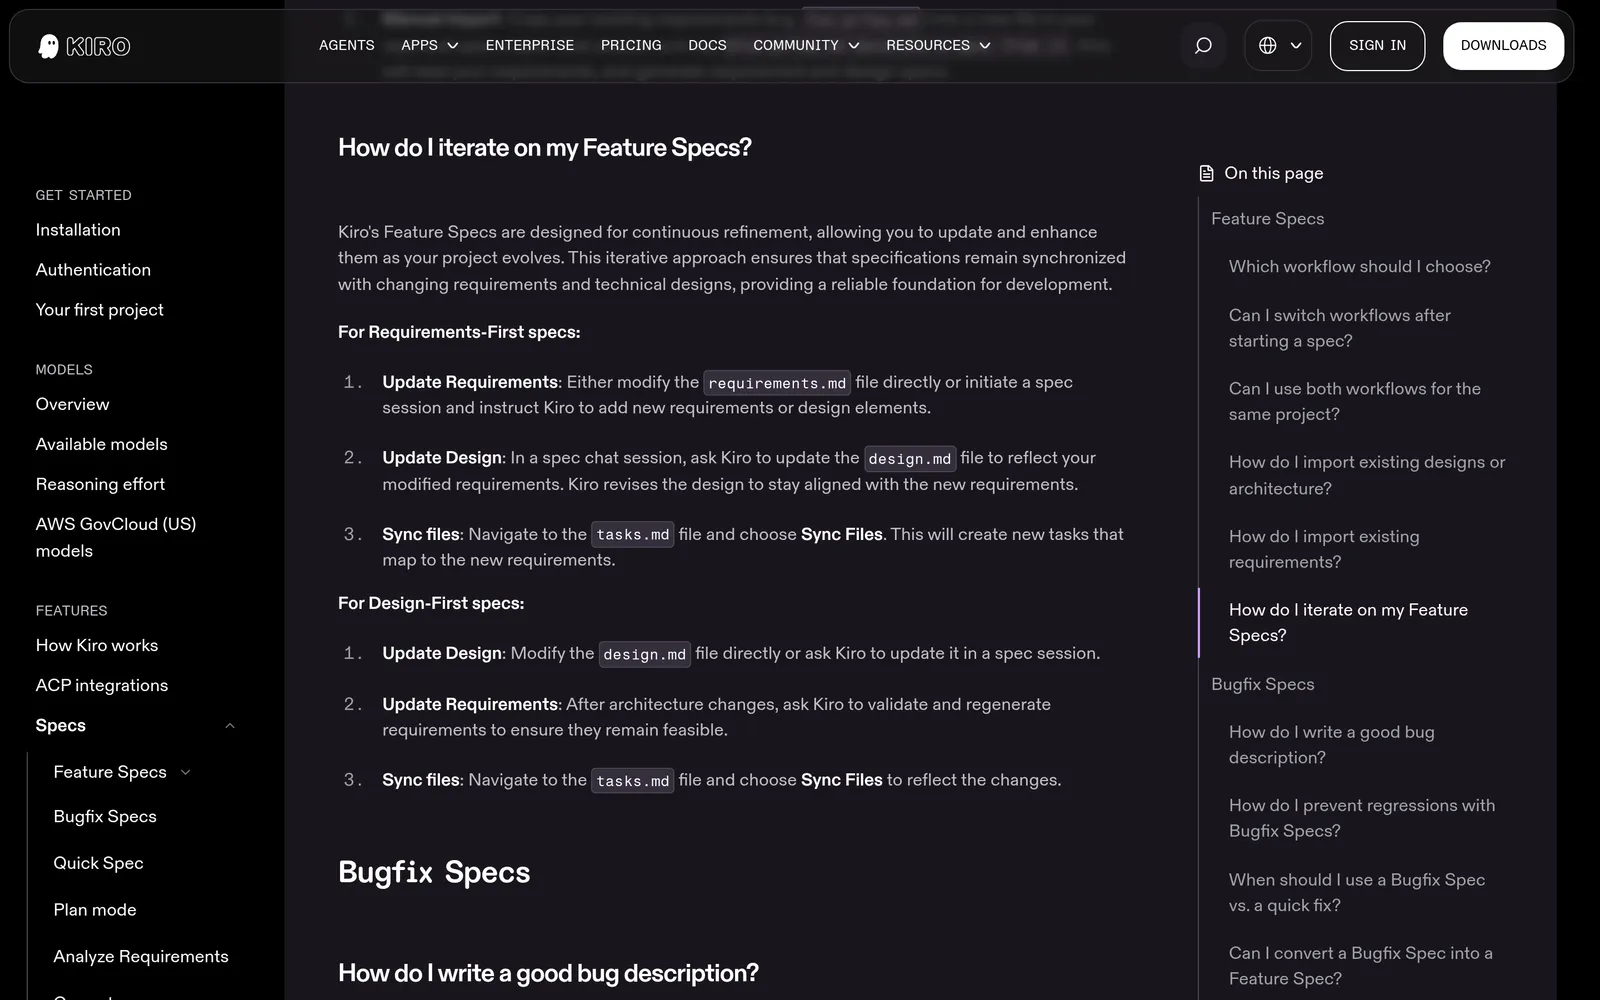Jump to use both workflows section
The height and width of the screenshot is (1000, 1600).
click(1354, 402)
